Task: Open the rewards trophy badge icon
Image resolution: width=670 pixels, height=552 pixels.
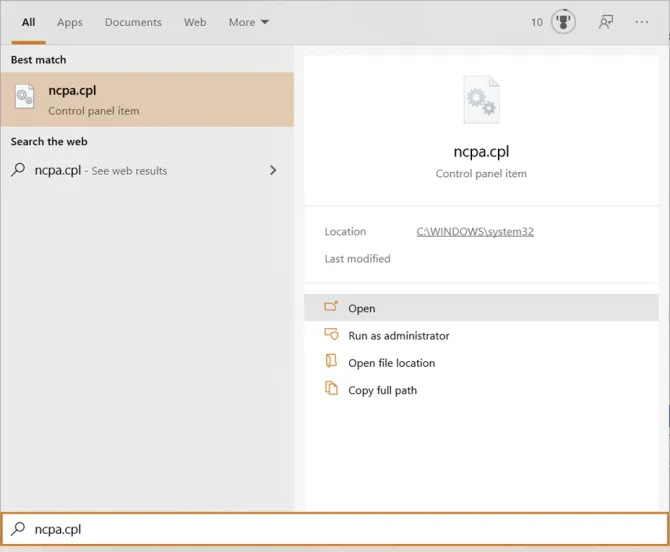Action: tap(563, 22)
